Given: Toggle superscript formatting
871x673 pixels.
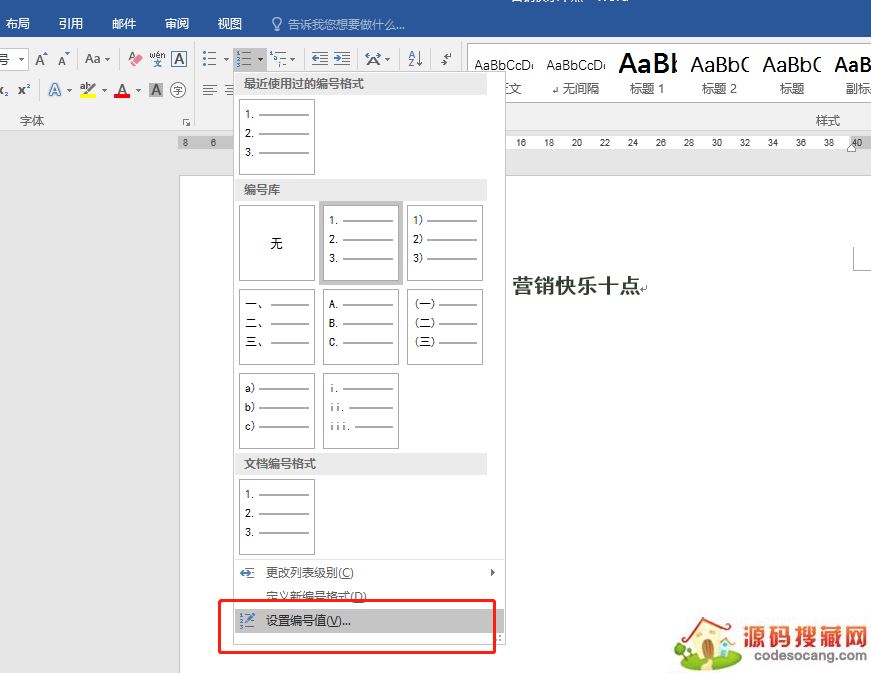Looking at the screenshot, I should pos(24,90).
